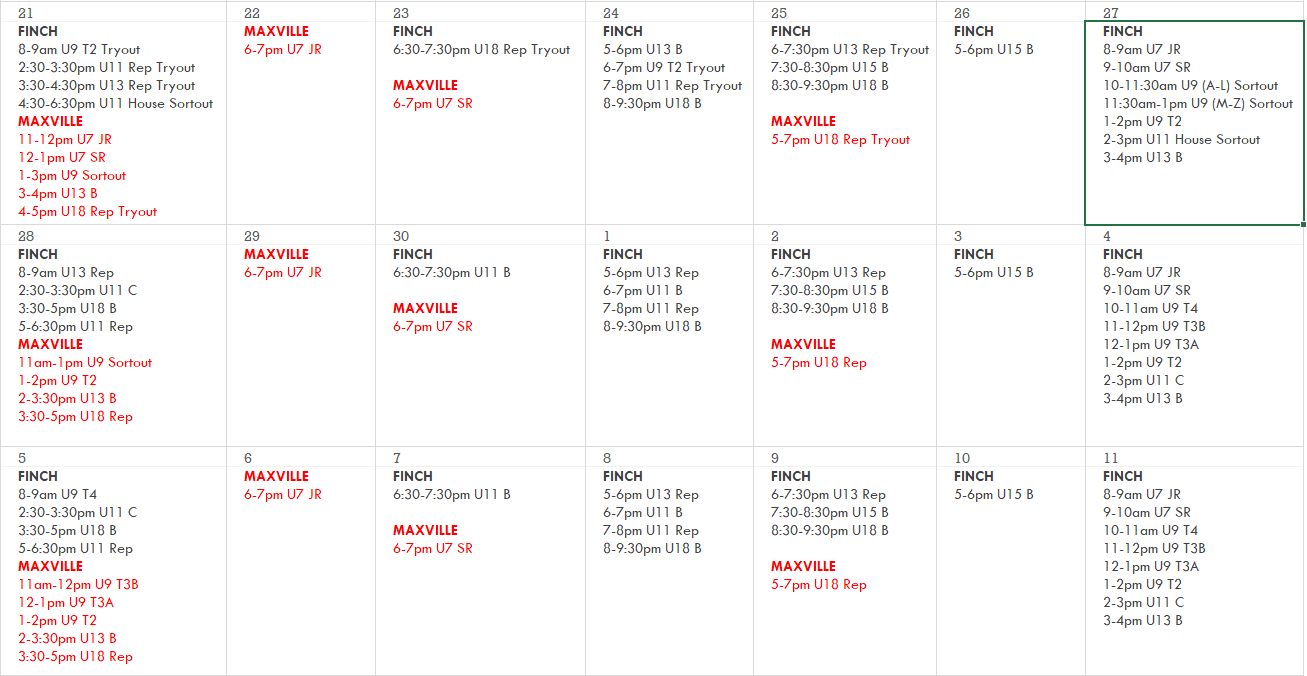1307x676 pixels.
Task: Select the day 2 schedule cell
Action: [x=845, y=336]
